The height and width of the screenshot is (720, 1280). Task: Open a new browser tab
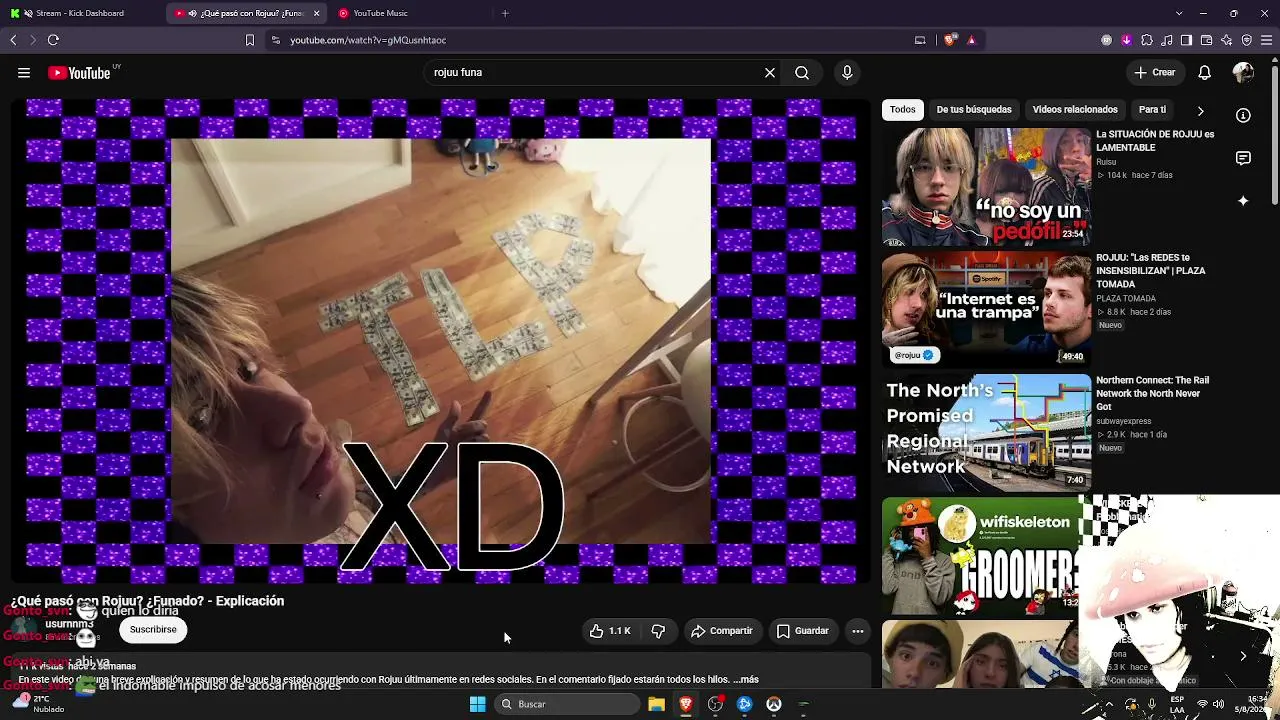(505, 13)
